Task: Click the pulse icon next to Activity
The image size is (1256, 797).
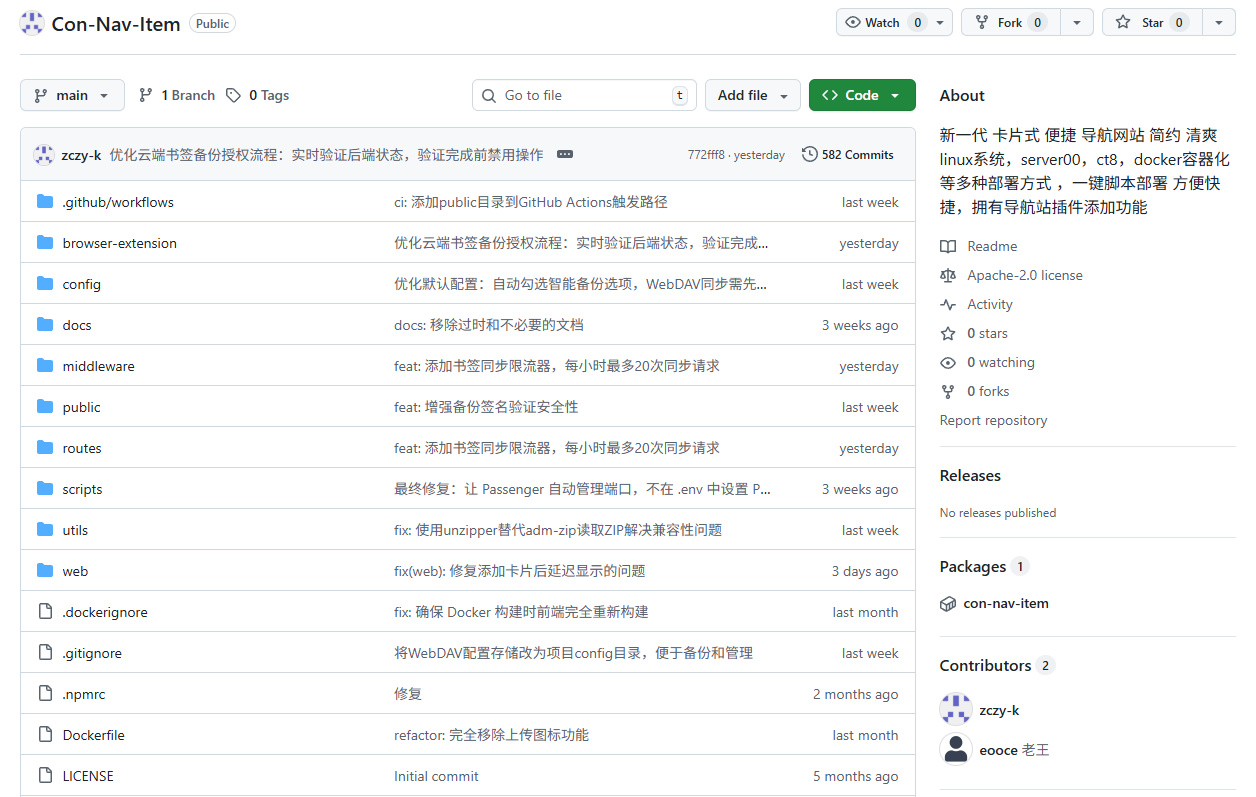Action: [x=948, y=305]
